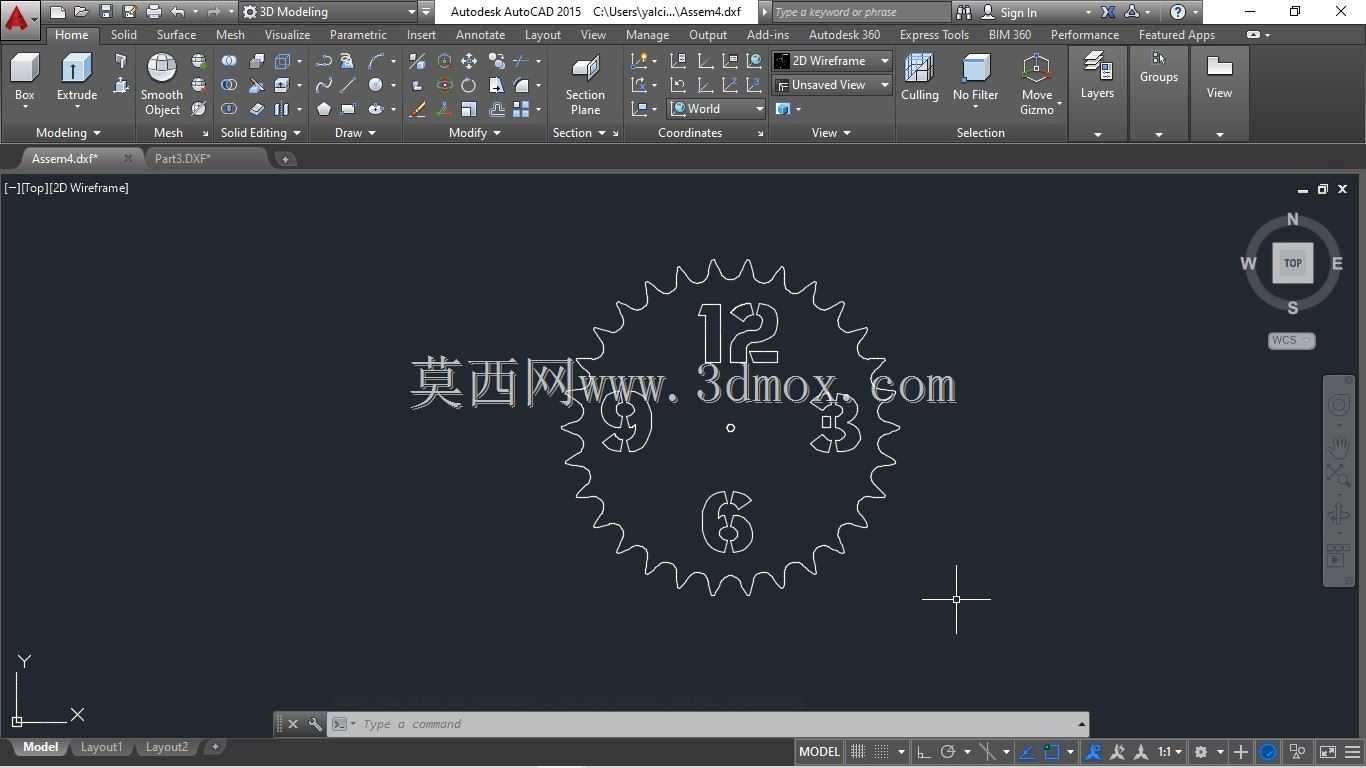Viewport: 1366px width, 768px height.
Task: Click the [Top] viewport view label
Action: (35, 188)
